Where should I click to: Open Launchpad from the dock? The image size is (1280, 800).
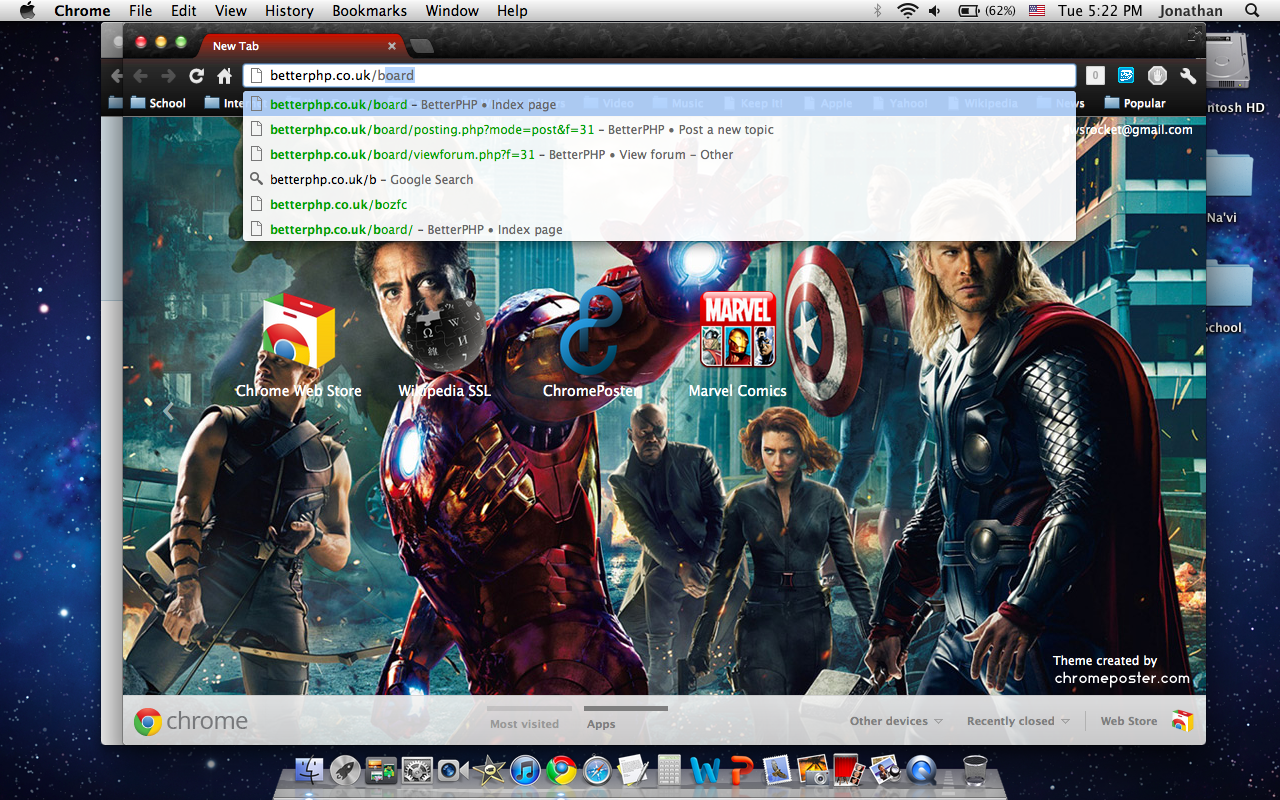(x=346, y=770)
